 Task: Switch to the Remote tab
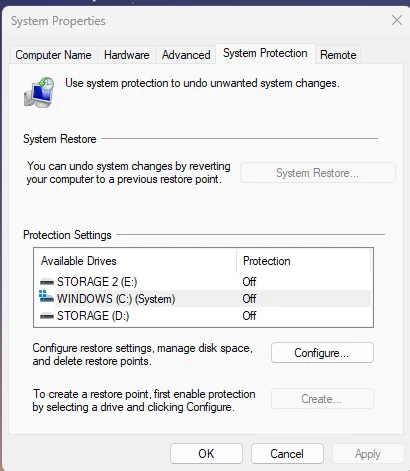338,55
